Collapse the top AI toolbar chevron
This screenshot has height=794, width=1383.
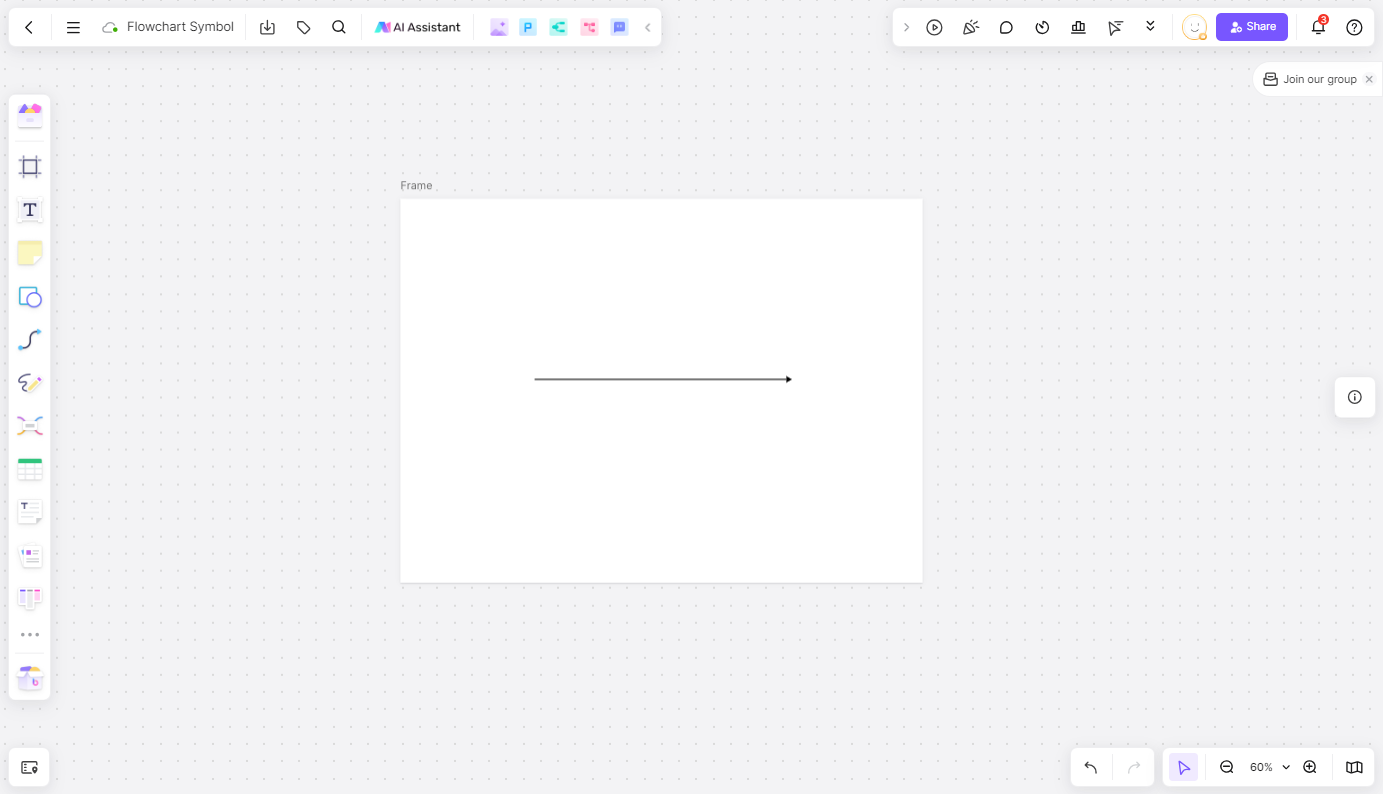pyautogui.click(x=648, y=27)
